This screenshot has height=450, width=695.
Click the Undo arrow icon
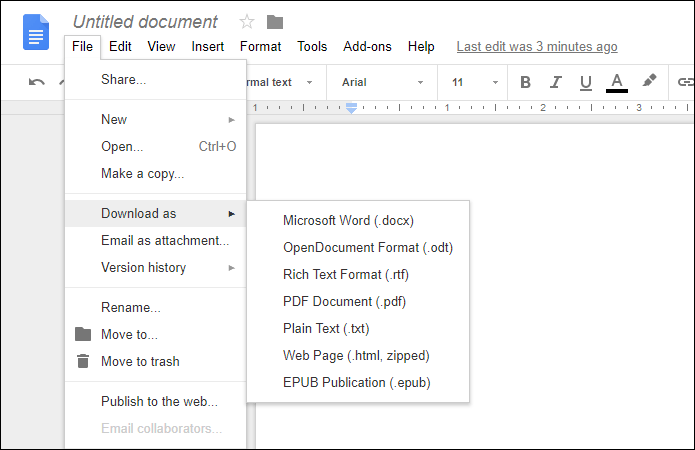point(37,82)
